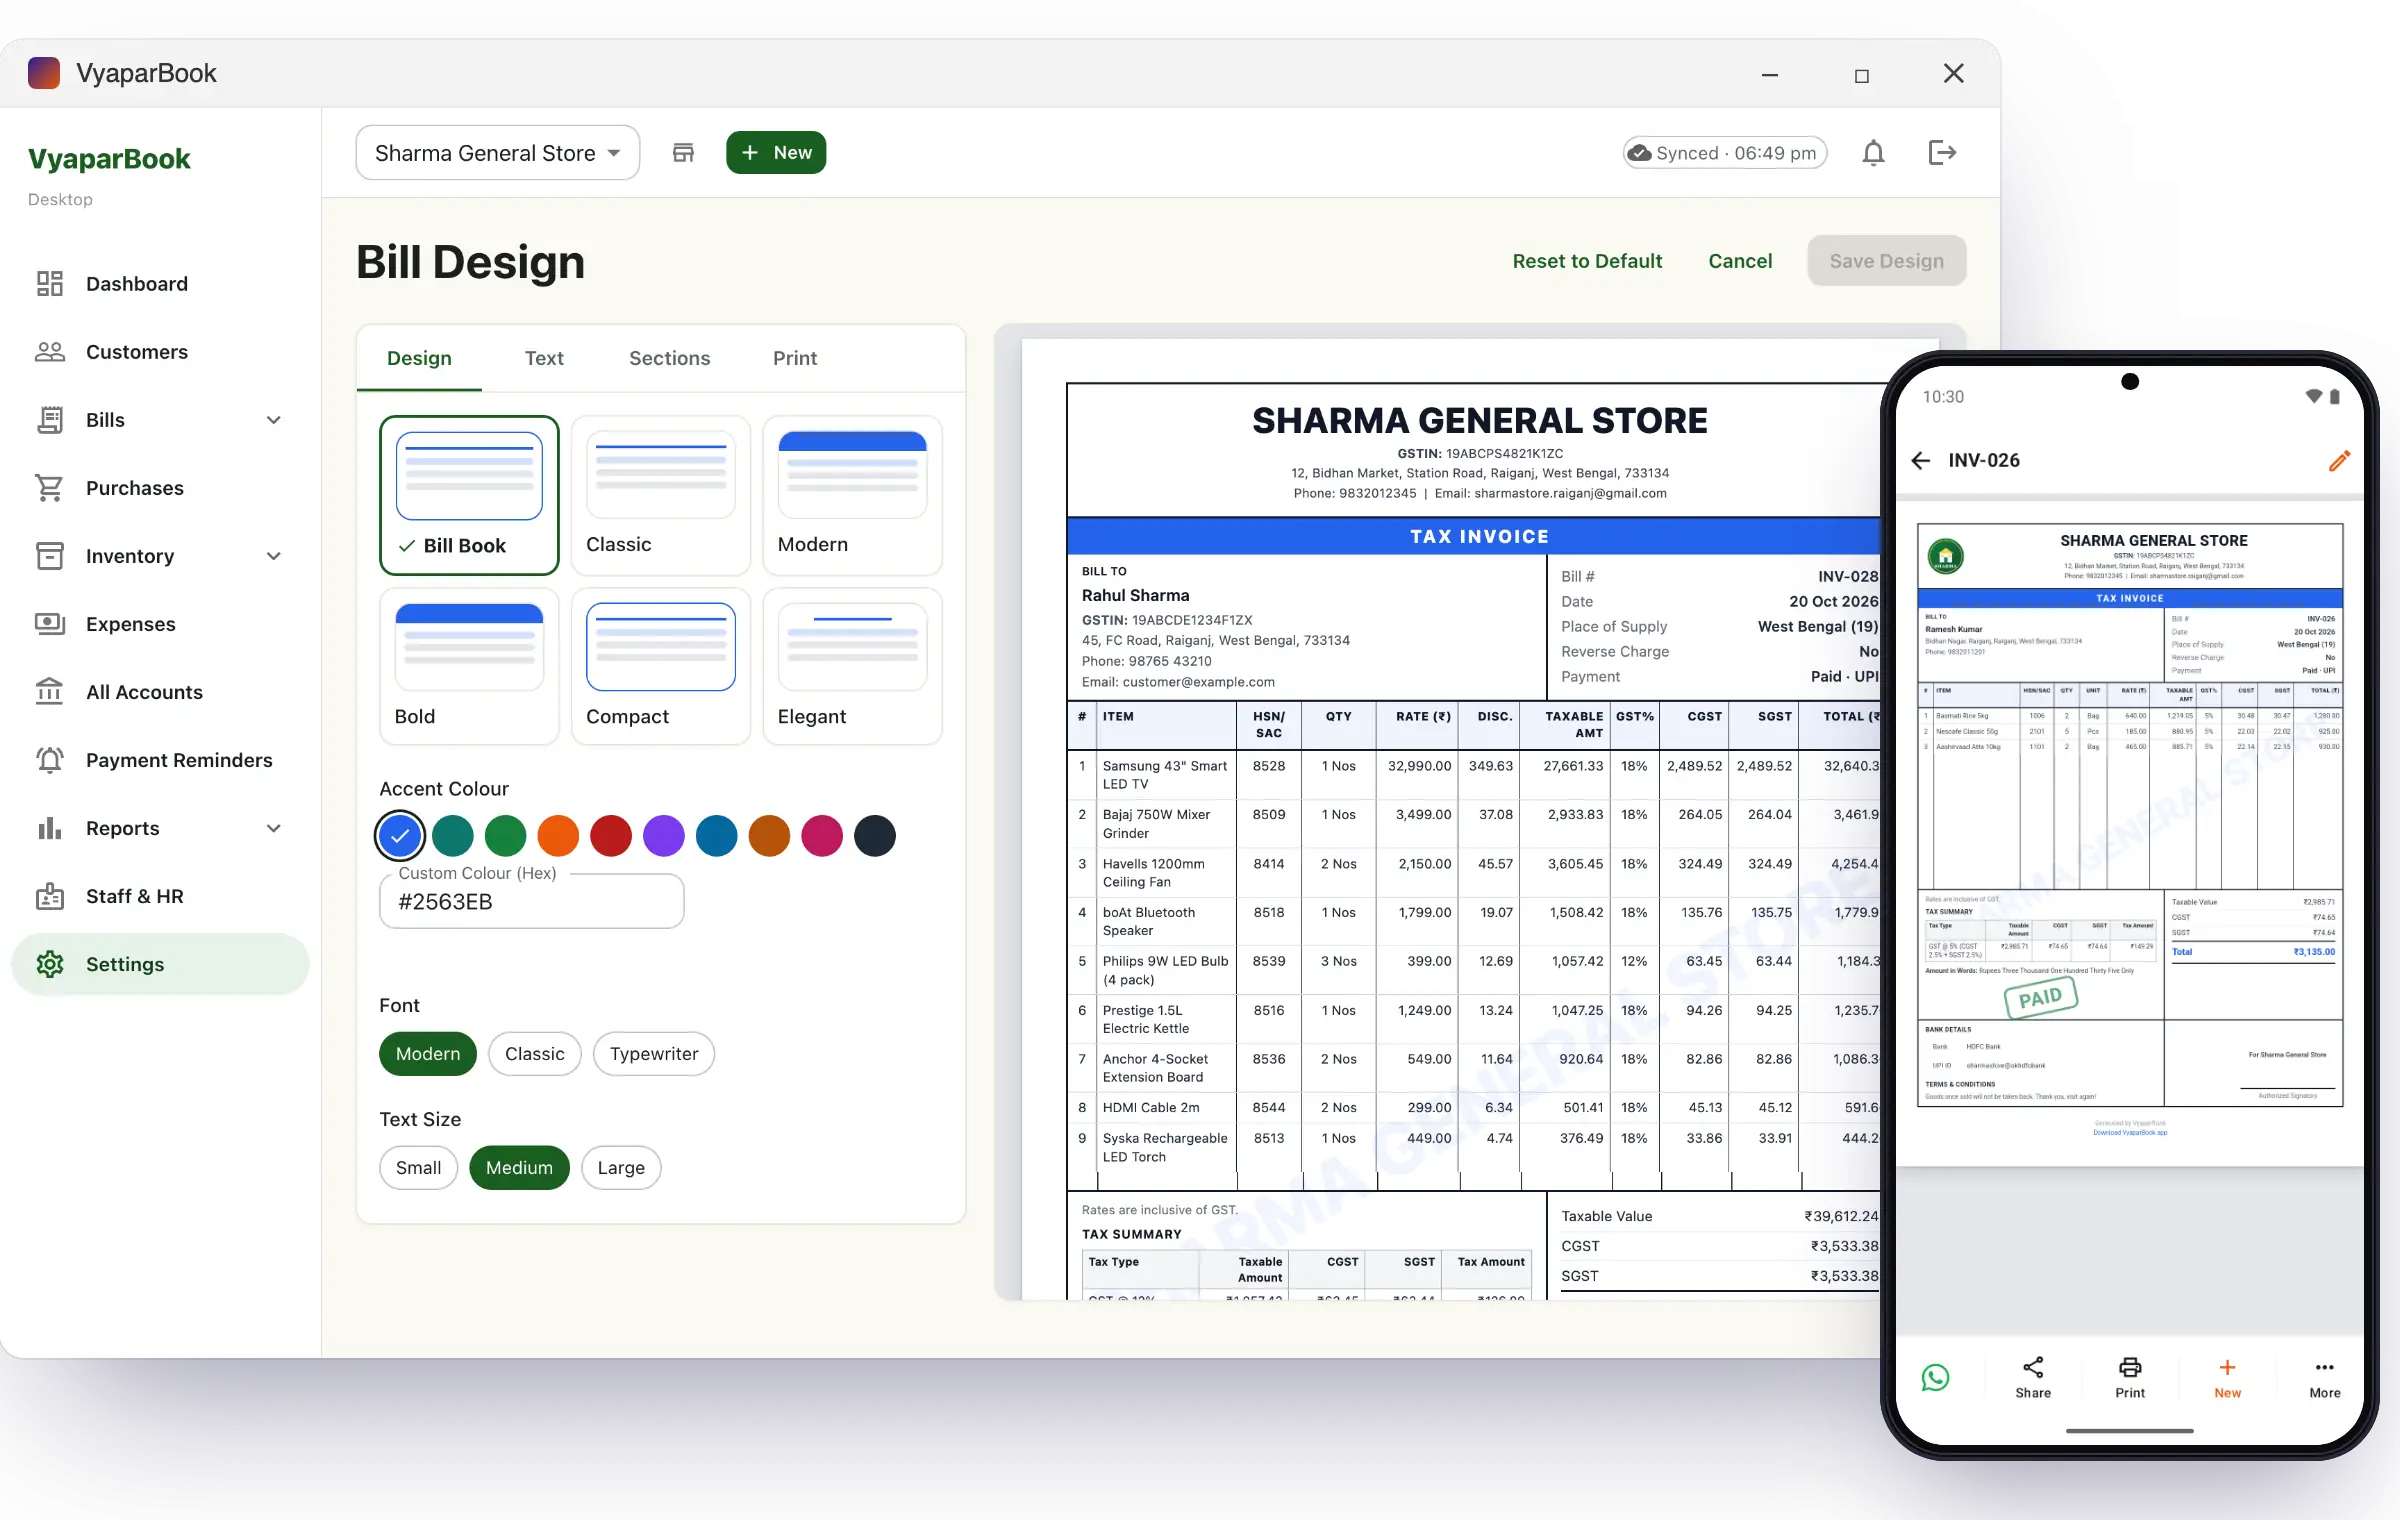Open the Dashboard icon in sidebar
Viewport: 2400px width, 1520px height.
tap(50, 284)
